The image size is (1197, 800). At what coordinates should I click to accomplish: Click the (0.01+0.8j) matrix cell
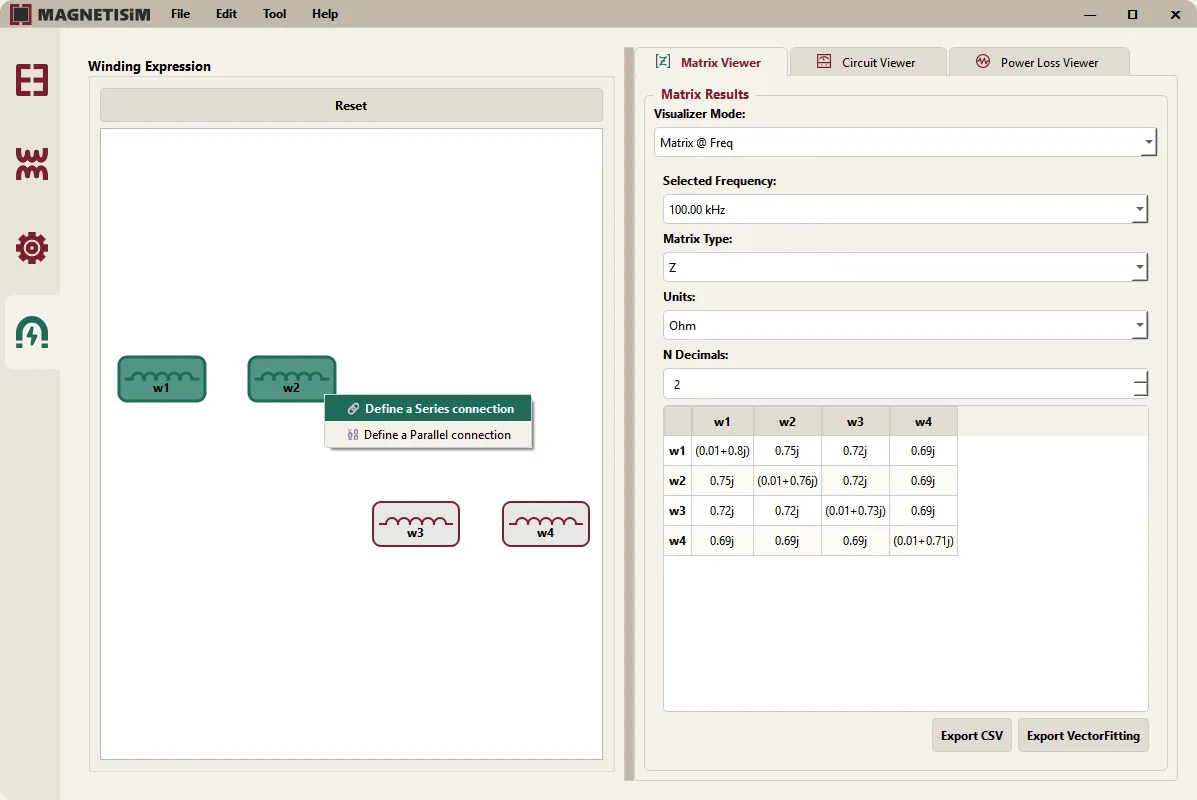click(722, 451)
